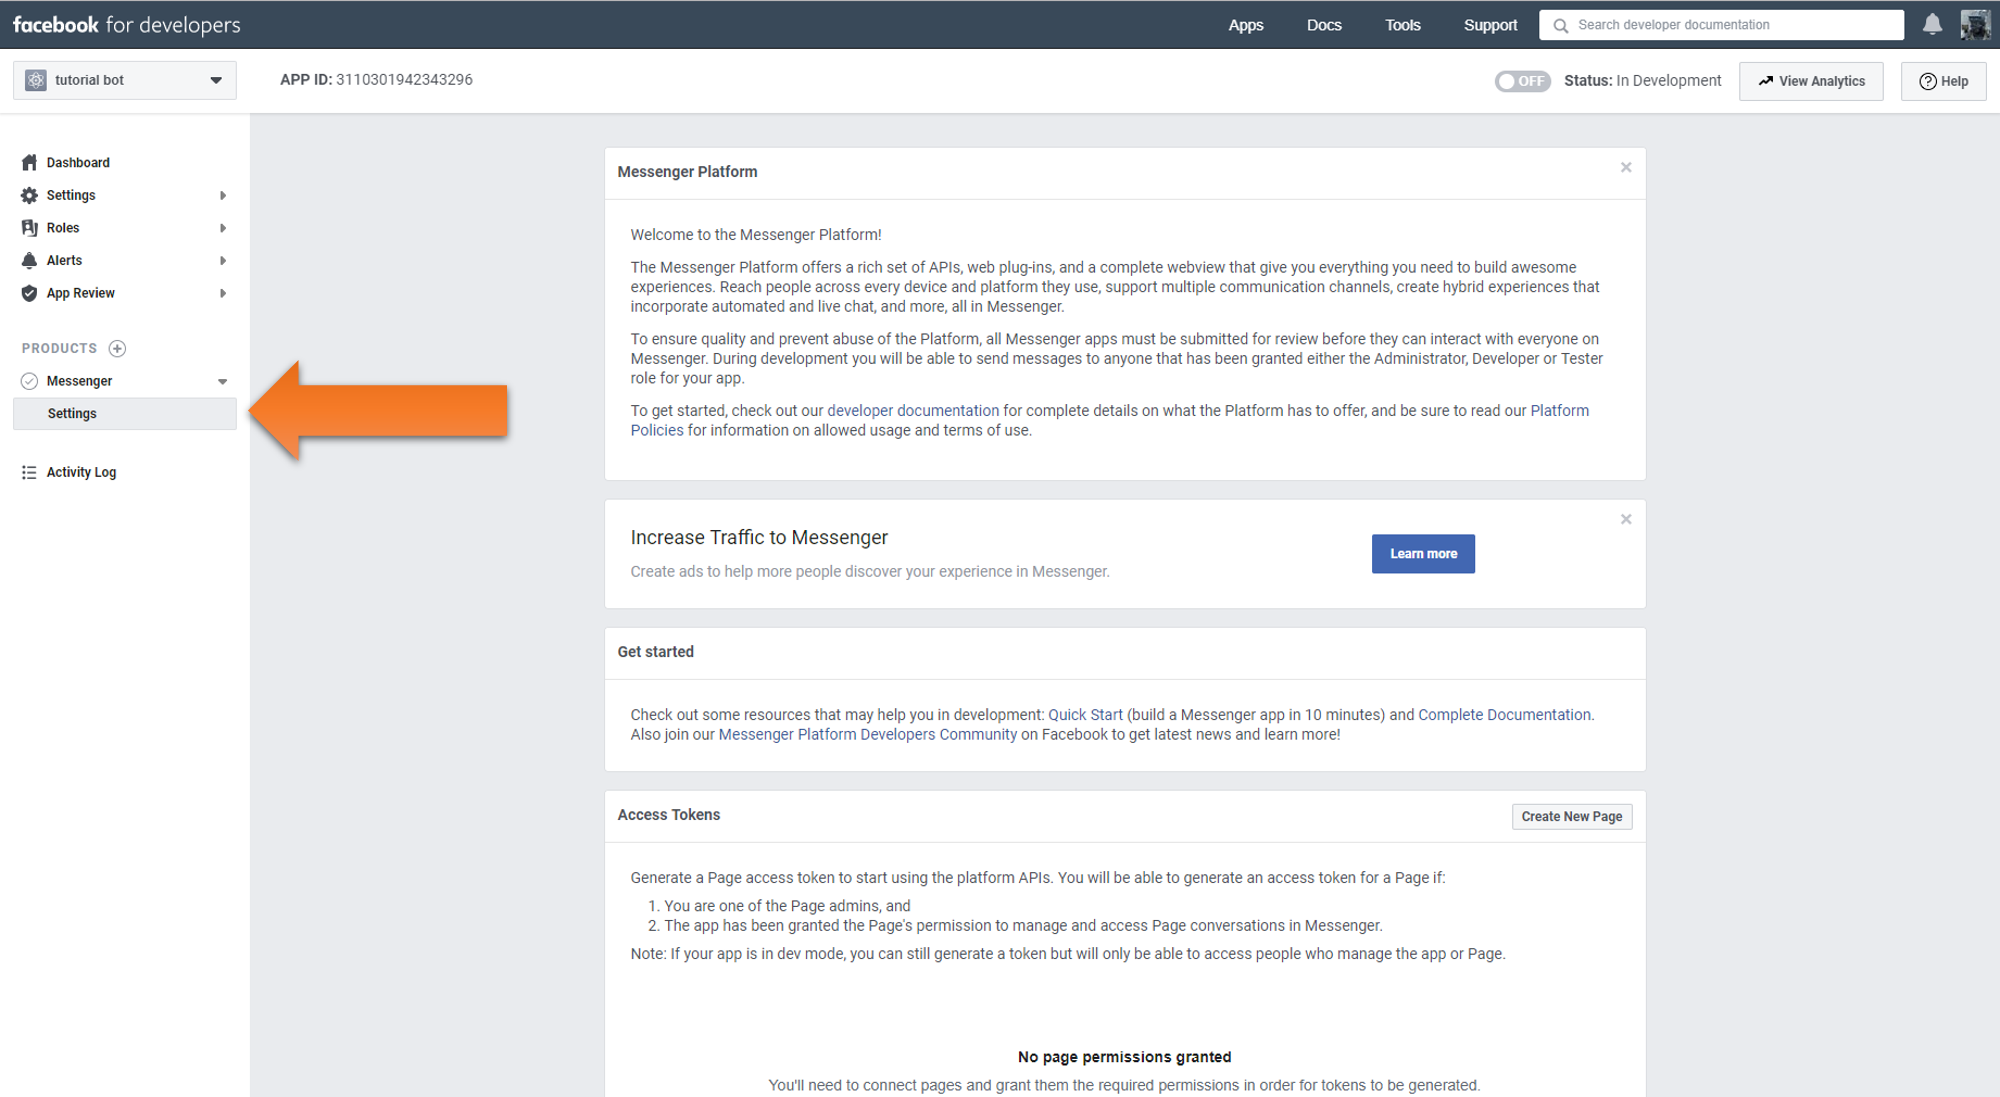Viewport: 2000px width, 1097px height.
Task: Dismiss the Messenger Platform welcome card
Action: pos(1625,168)
